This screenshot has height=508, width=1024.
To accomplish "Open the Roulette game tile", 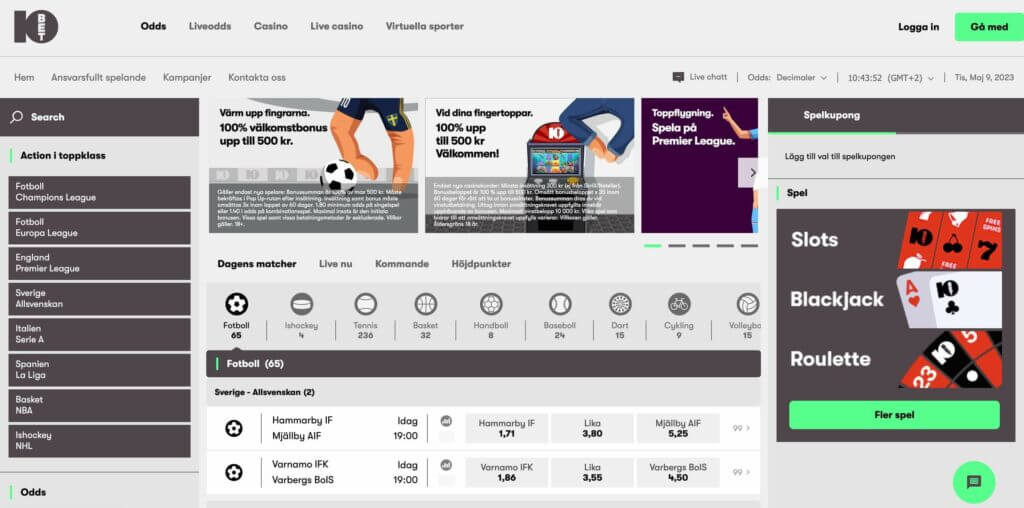I will pos(895,359).
